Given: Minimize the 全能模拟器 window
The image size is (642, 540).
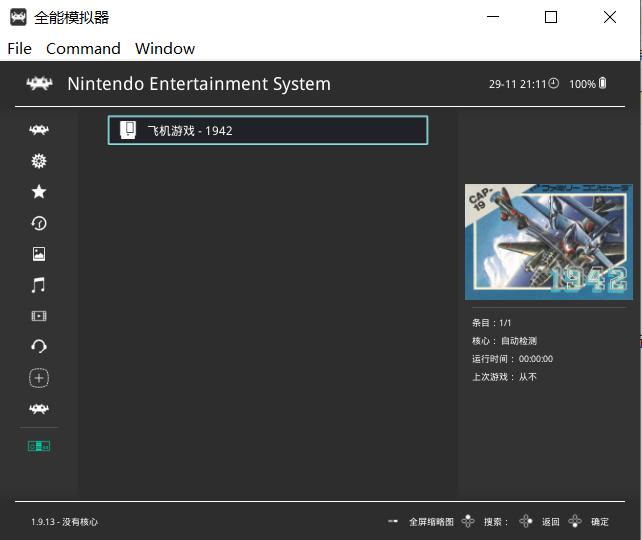Looking at the screenshot, I should coord(493,17).
